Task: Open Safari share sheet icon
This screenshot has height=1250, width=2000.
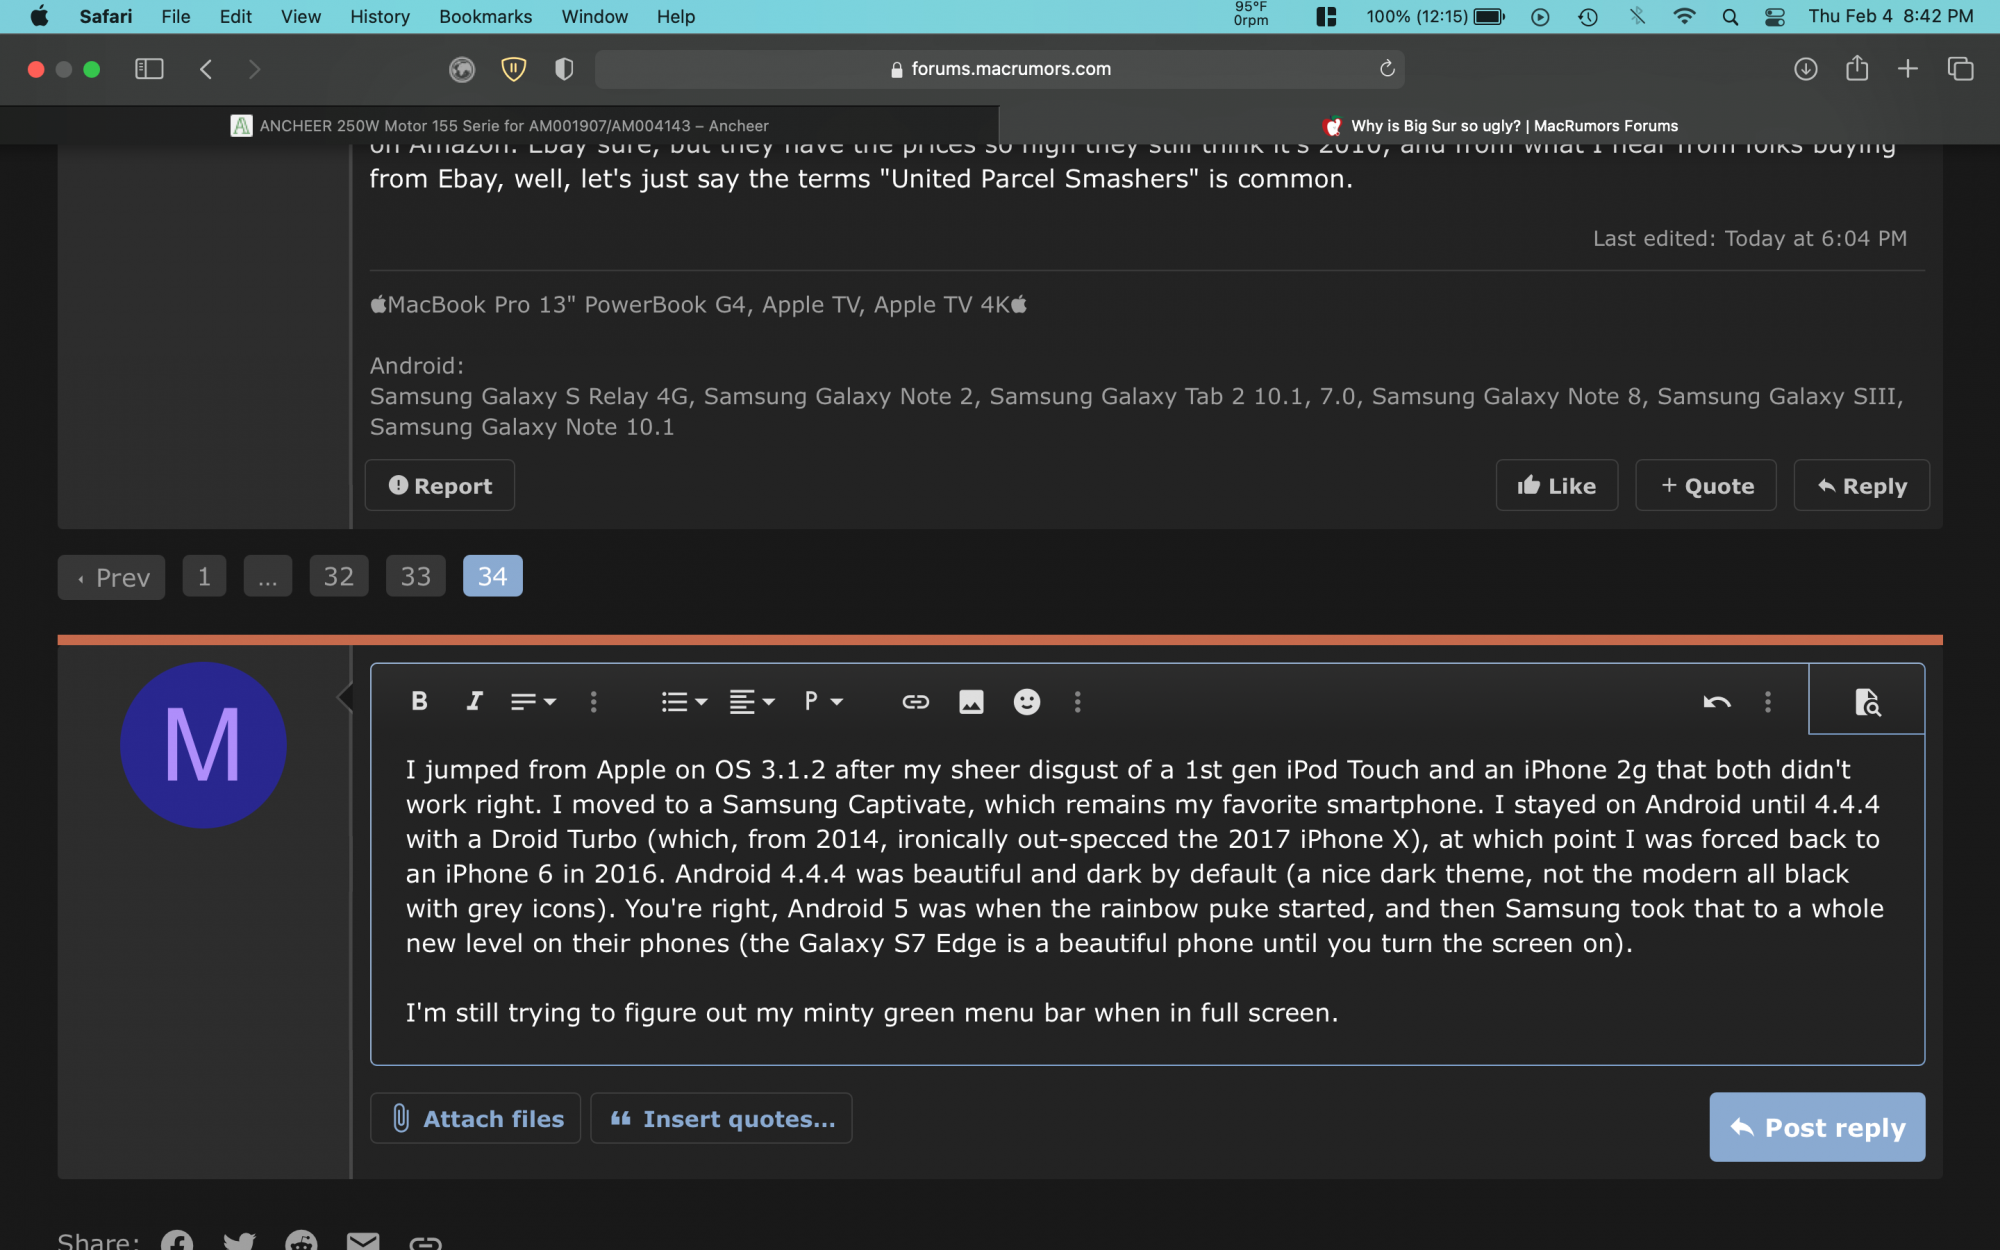Action: [1857, 69]
